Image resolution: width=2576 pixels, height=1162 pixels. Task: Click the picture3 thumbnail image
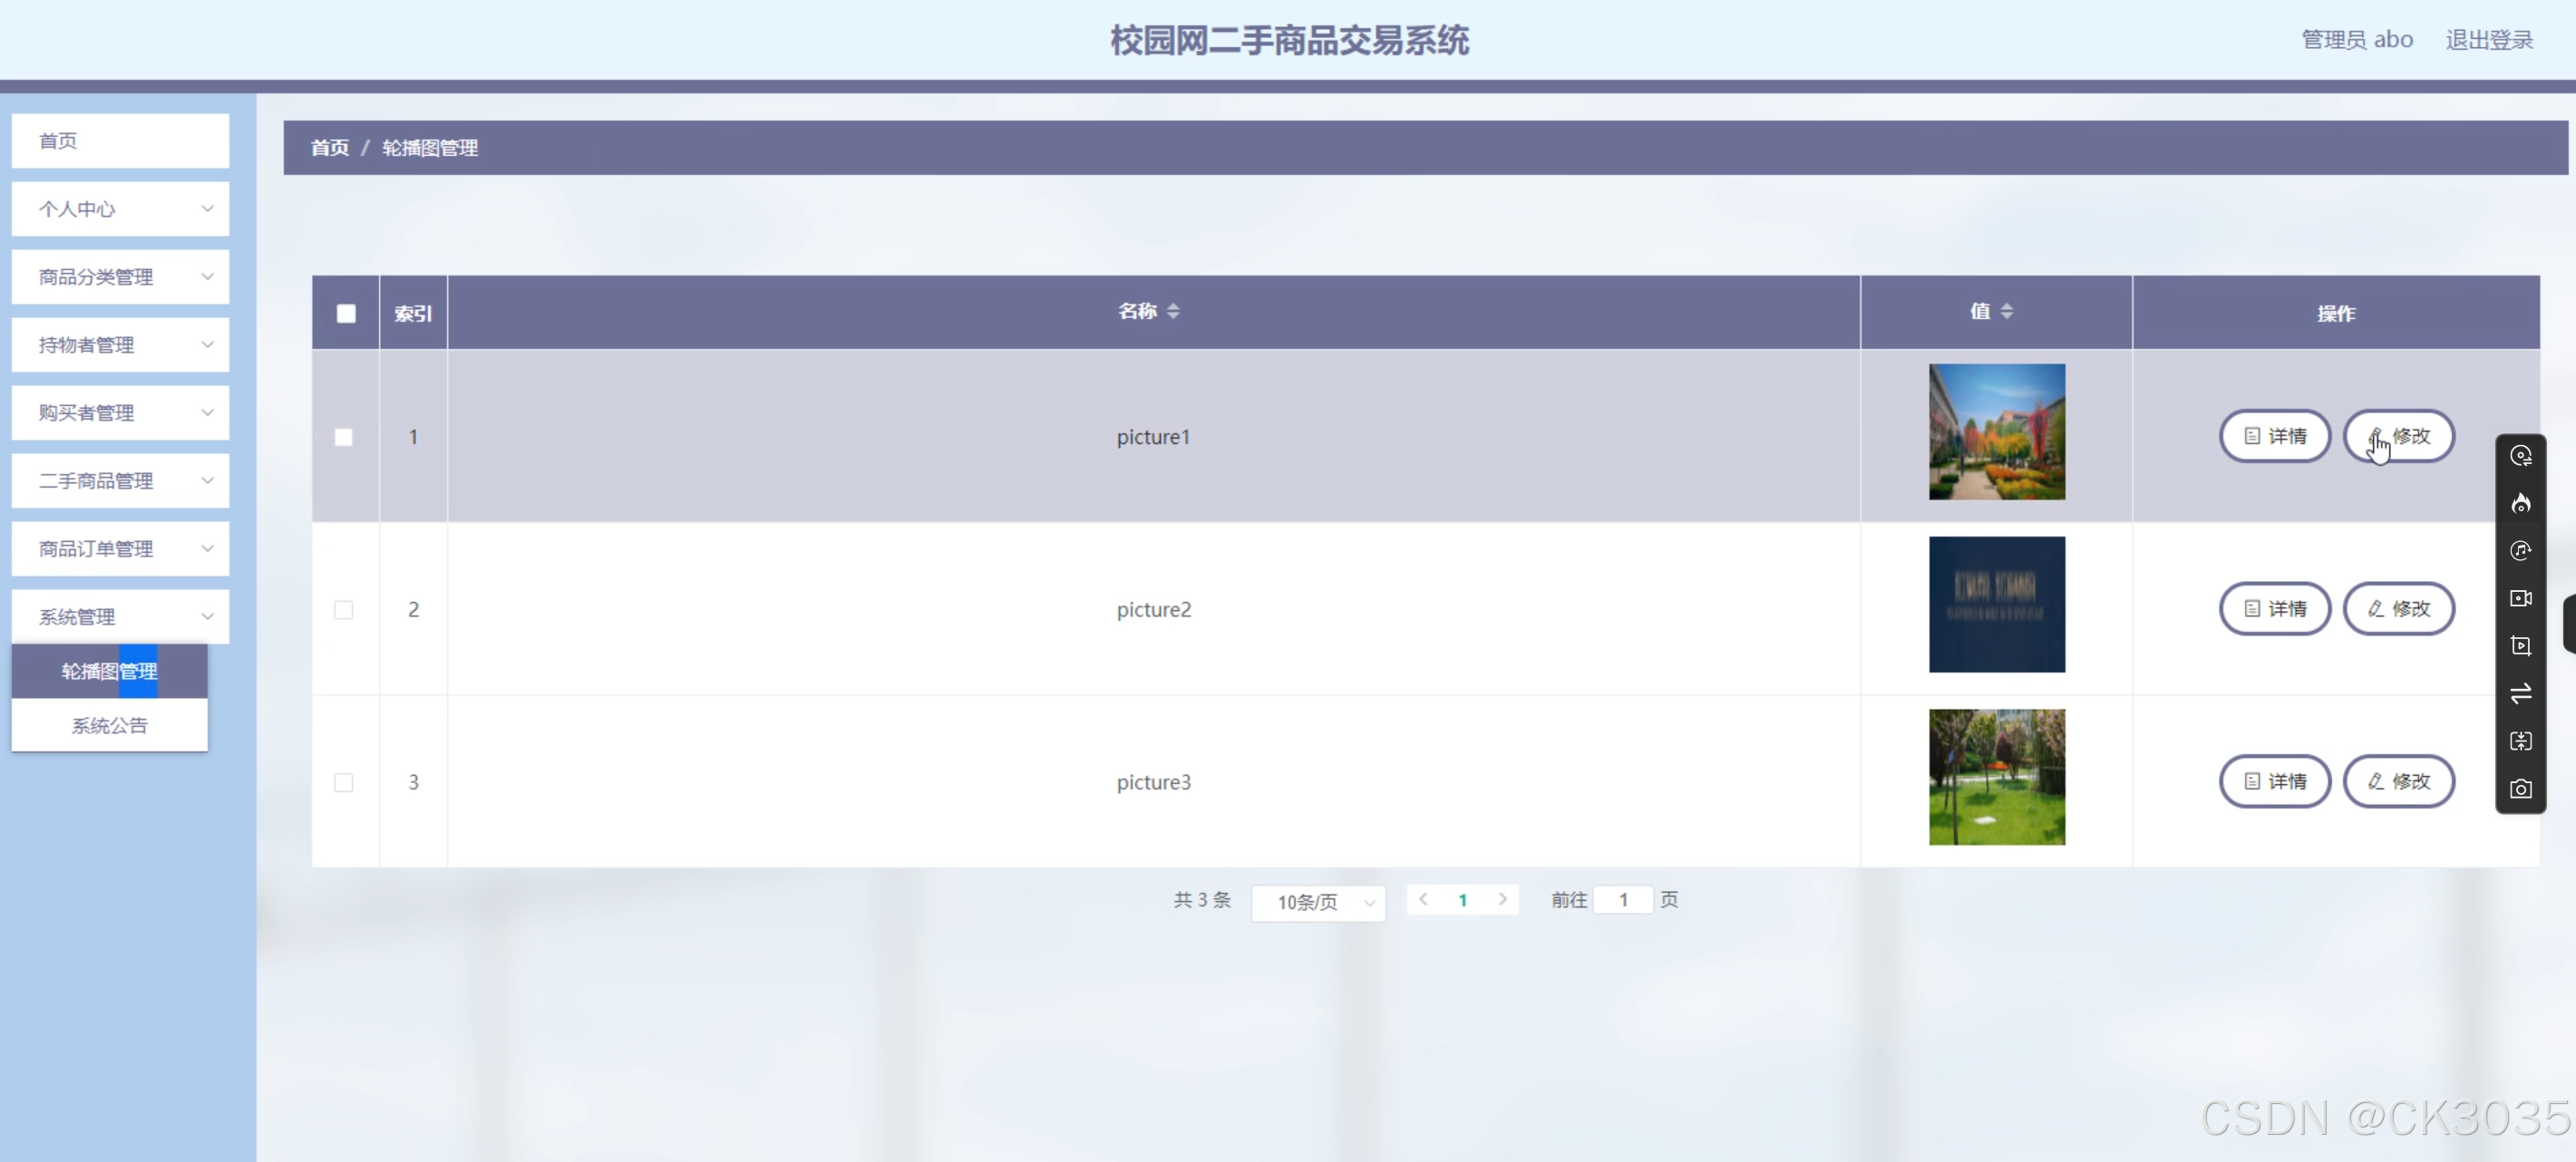point(1996,777)
